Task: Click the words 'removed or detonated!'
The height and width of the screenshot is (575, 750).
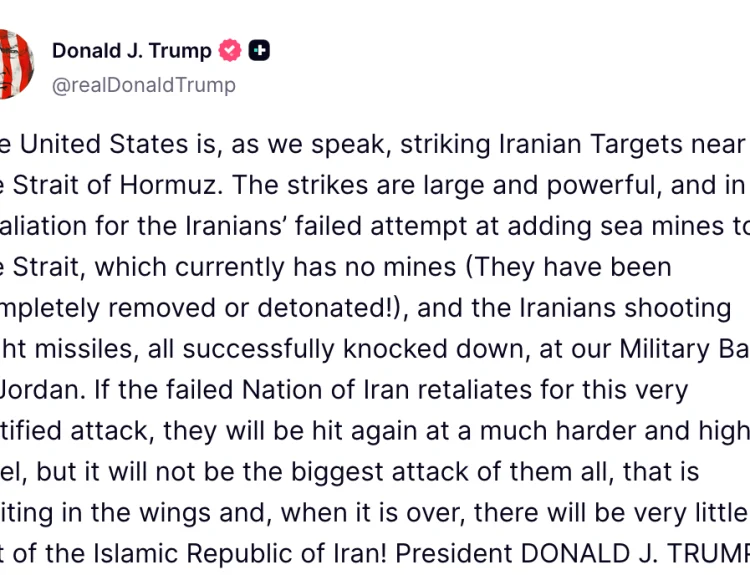Action: 254,308
